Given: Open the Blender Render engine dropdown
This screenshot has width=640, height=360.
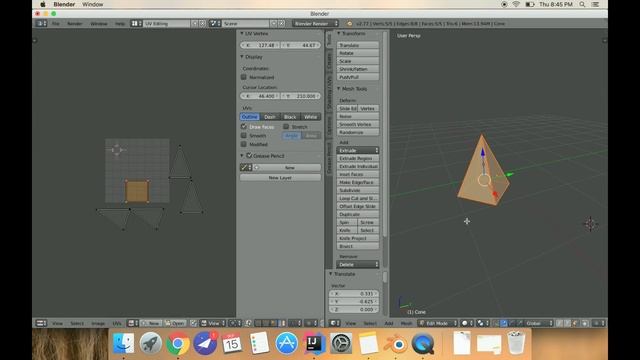Looking at the screenshot, I should coord(316,24).
